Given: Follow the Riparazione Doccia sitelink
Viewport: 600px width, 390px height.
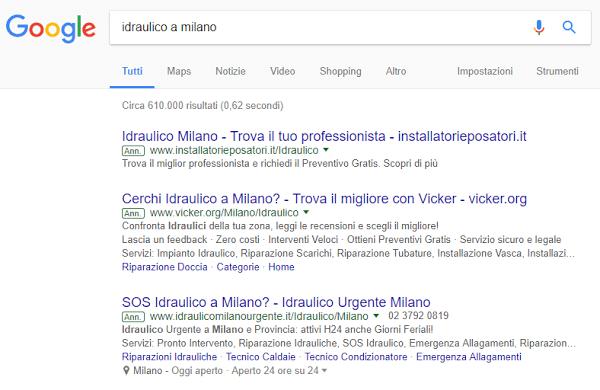Looking at the screenshot, I should 165,267.
